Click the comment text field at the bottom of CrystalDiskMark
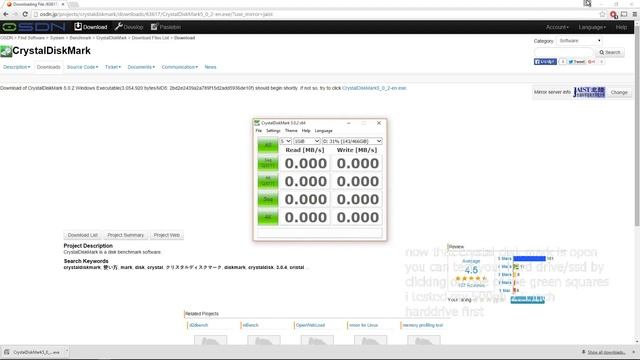The height and width of the screenshot is (360, 640). point(320,233)
